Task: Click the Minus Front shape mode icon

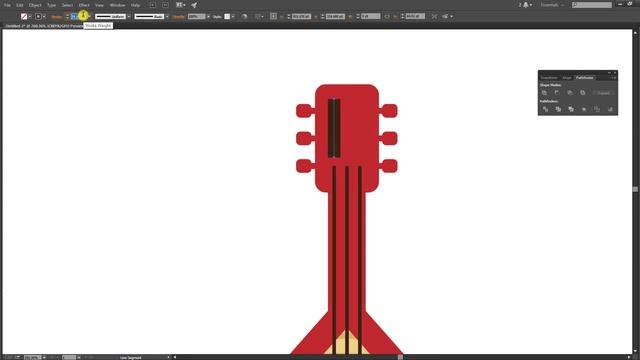Action: coord(557,93)
